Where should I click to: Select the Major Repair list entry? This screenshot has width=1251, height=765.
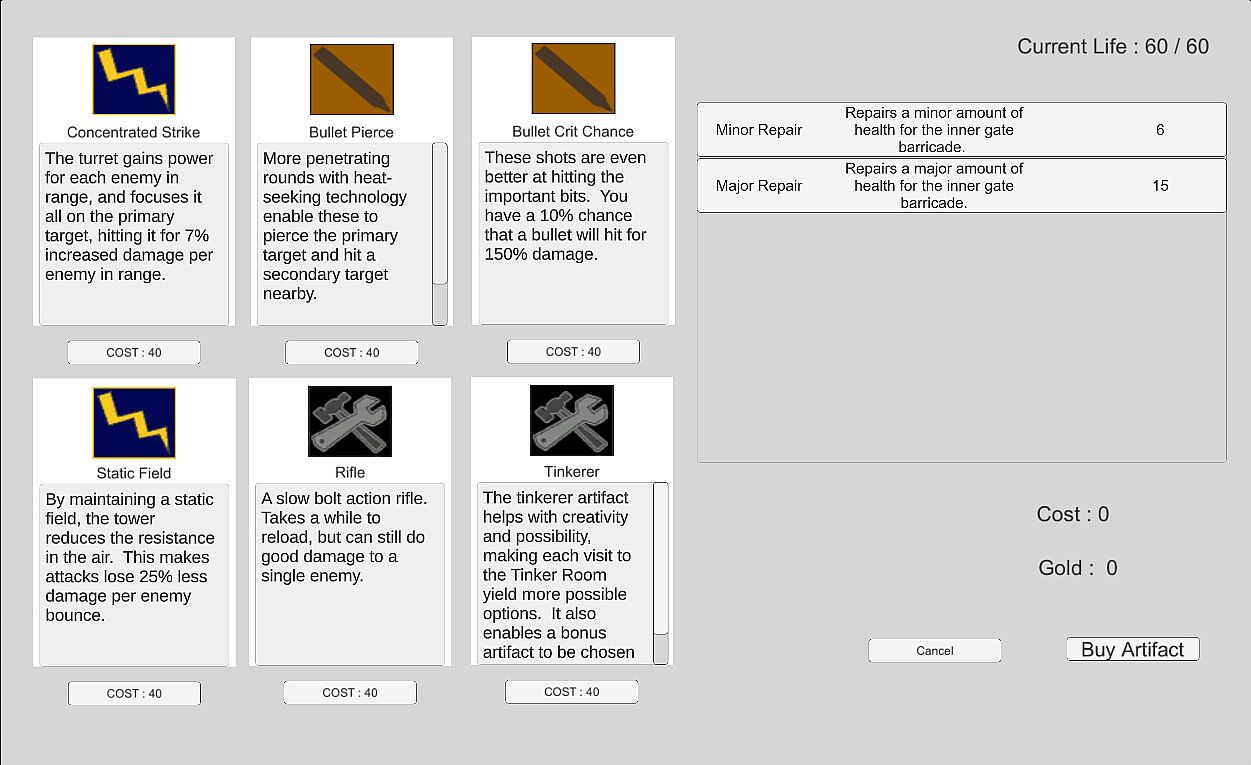pyautogui.click(x=961, y=186)
